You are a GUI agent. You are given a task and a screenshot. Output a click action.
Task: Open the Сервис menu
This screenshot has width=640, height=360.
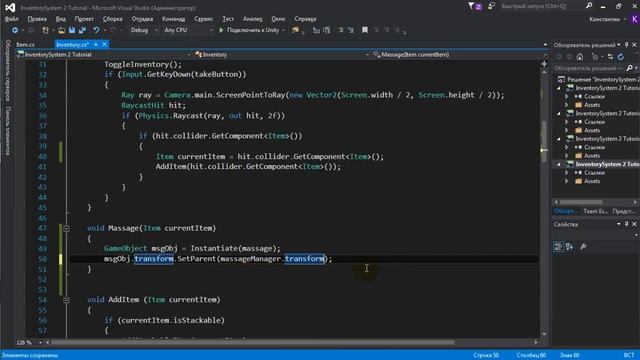(203, 19)
